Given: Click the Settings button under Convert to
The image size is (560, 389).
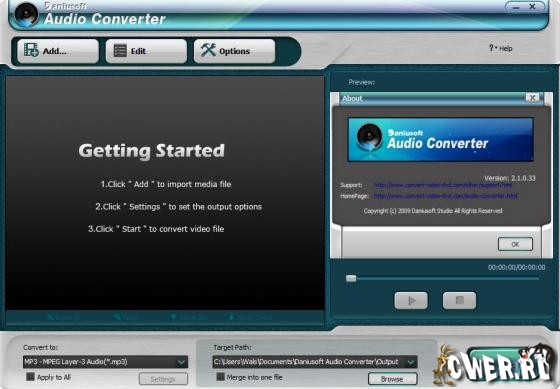Looking at the screenshot, I should click(x=163, y=379).
